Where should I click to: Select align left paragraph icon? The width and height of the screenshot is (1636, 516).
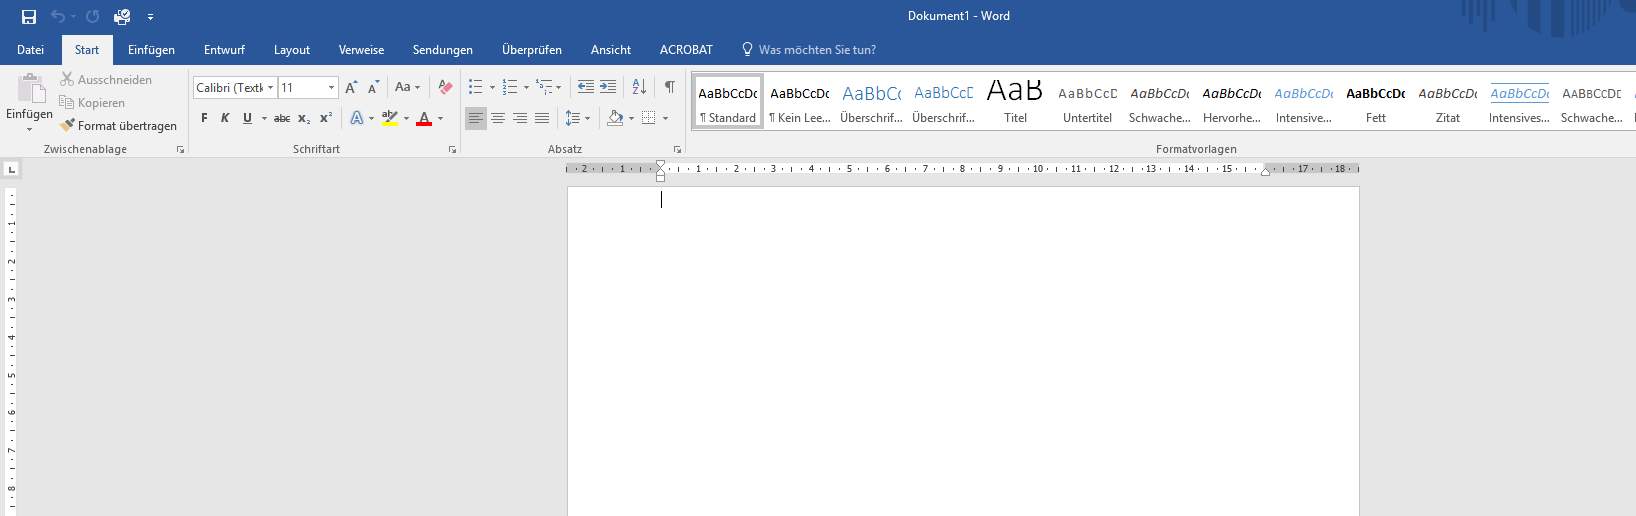[476, 118]
